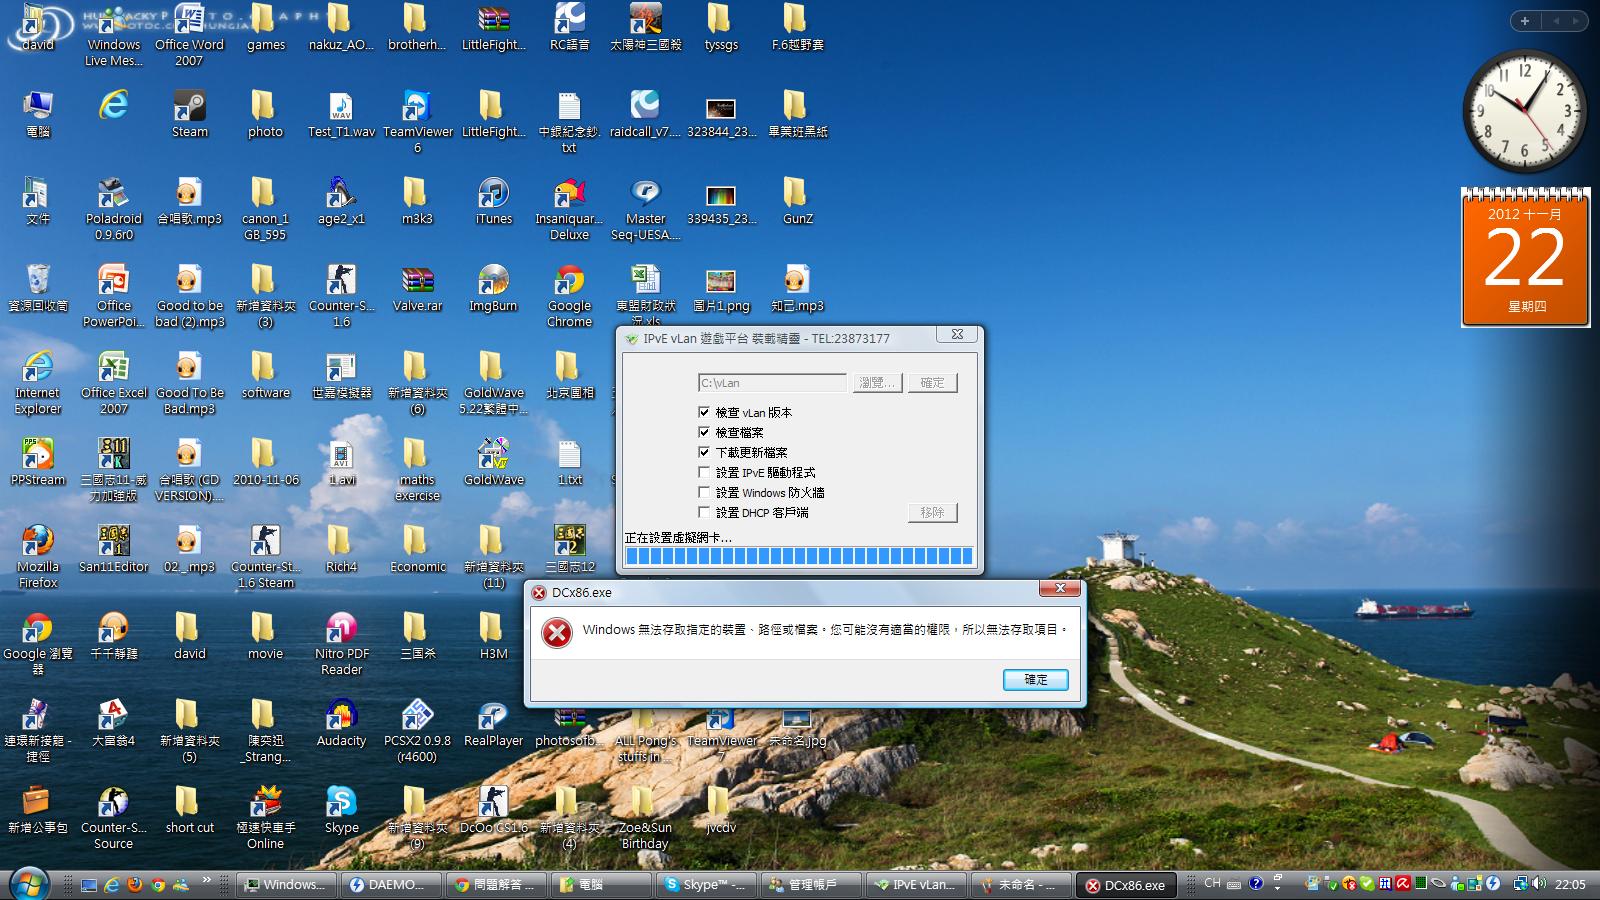Enable the 設置 Windows 防火牆 checkbox
The width and height of the screenshot is (1600, 900).
pyautogui.click(x=704, y=492)
